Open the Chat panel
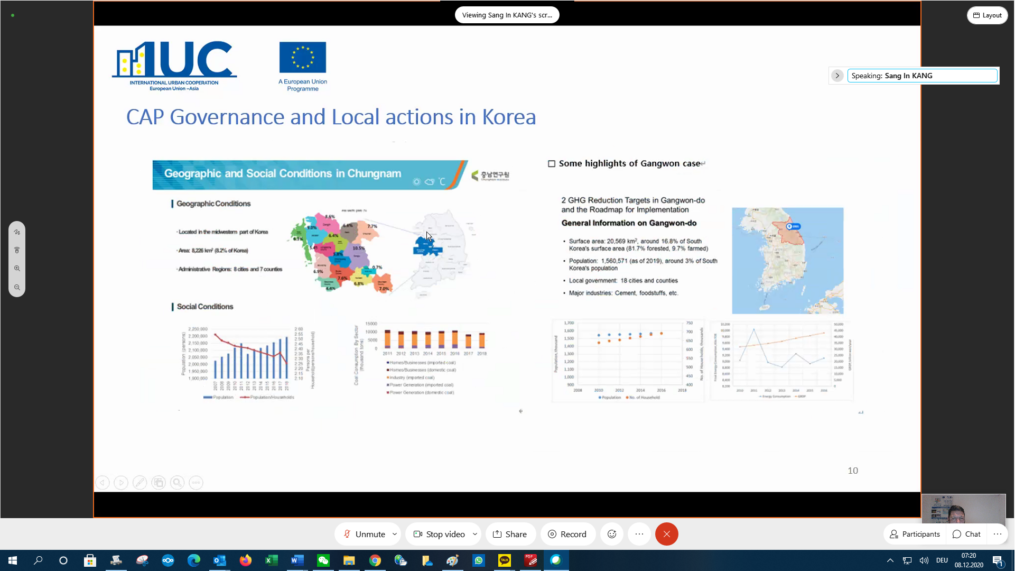1024x571 pixels. [x=966, y=534]
